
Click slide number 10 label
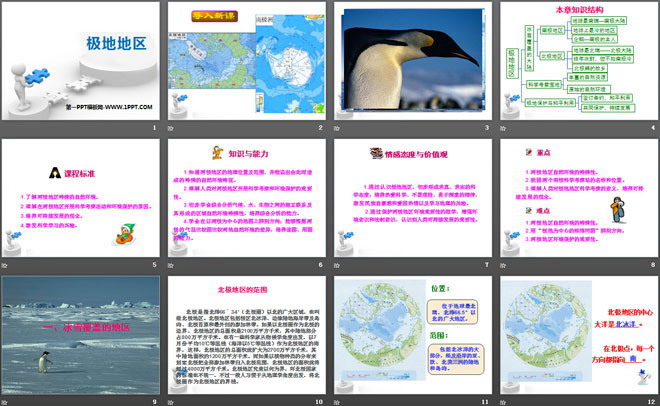point(319,402)
